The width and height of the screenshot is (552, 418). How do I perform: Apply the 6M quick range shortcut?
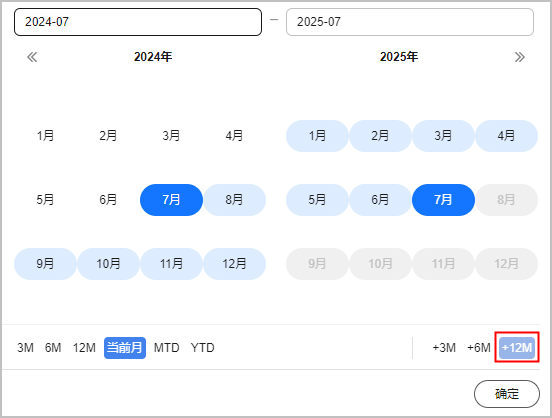point(53,348)
